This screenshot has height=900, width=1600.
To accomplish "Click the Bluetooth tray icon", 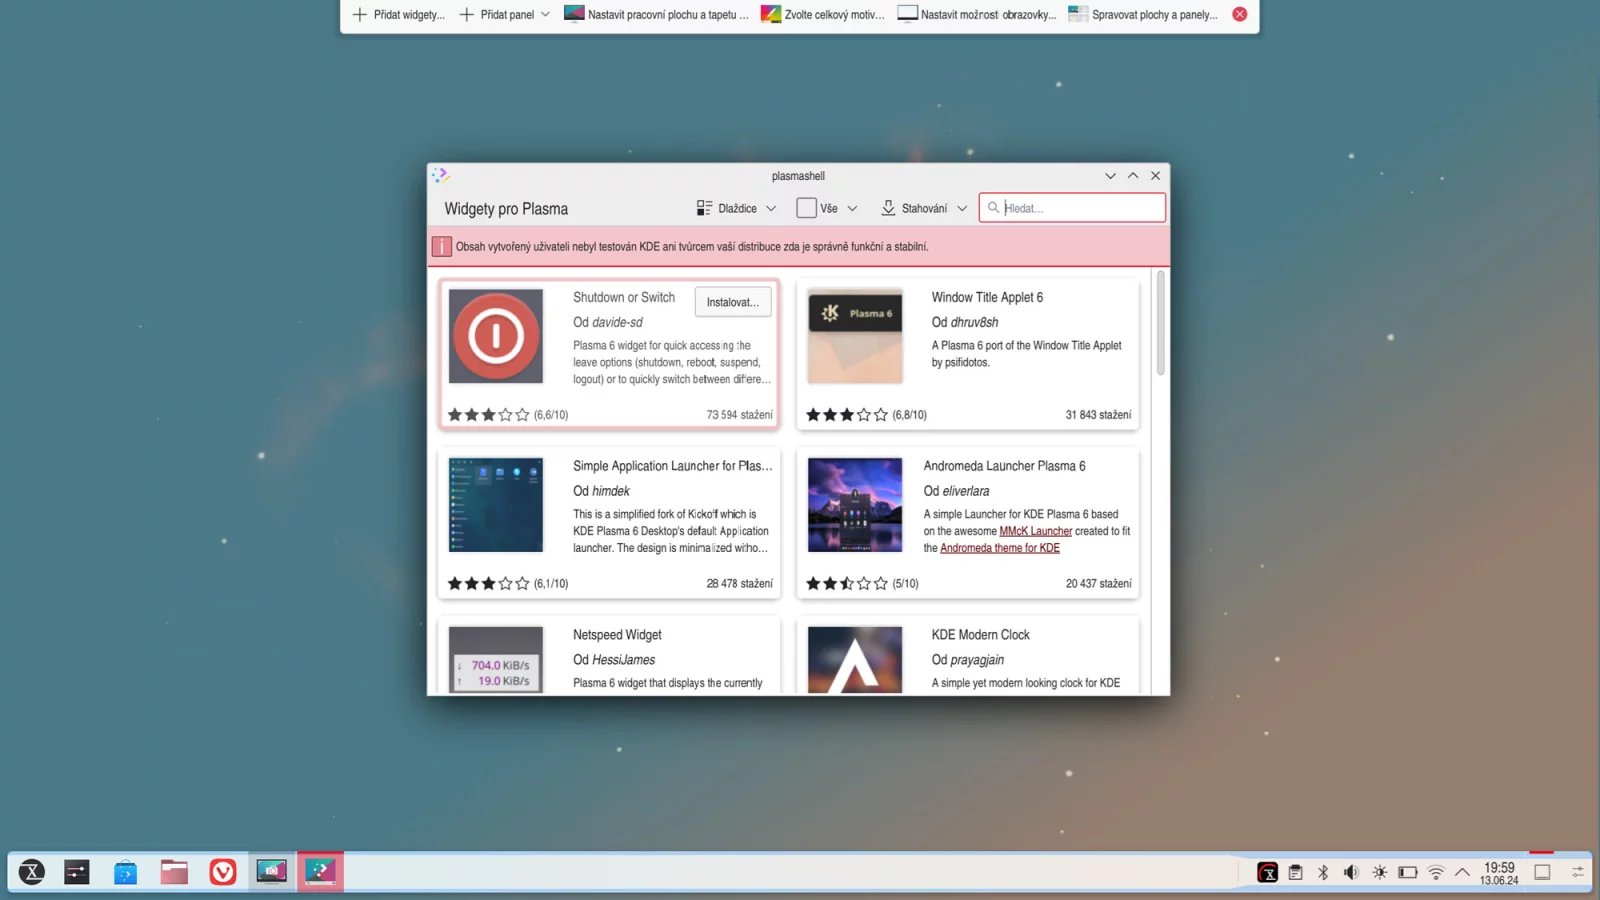I will click(x=1323, y=872).
